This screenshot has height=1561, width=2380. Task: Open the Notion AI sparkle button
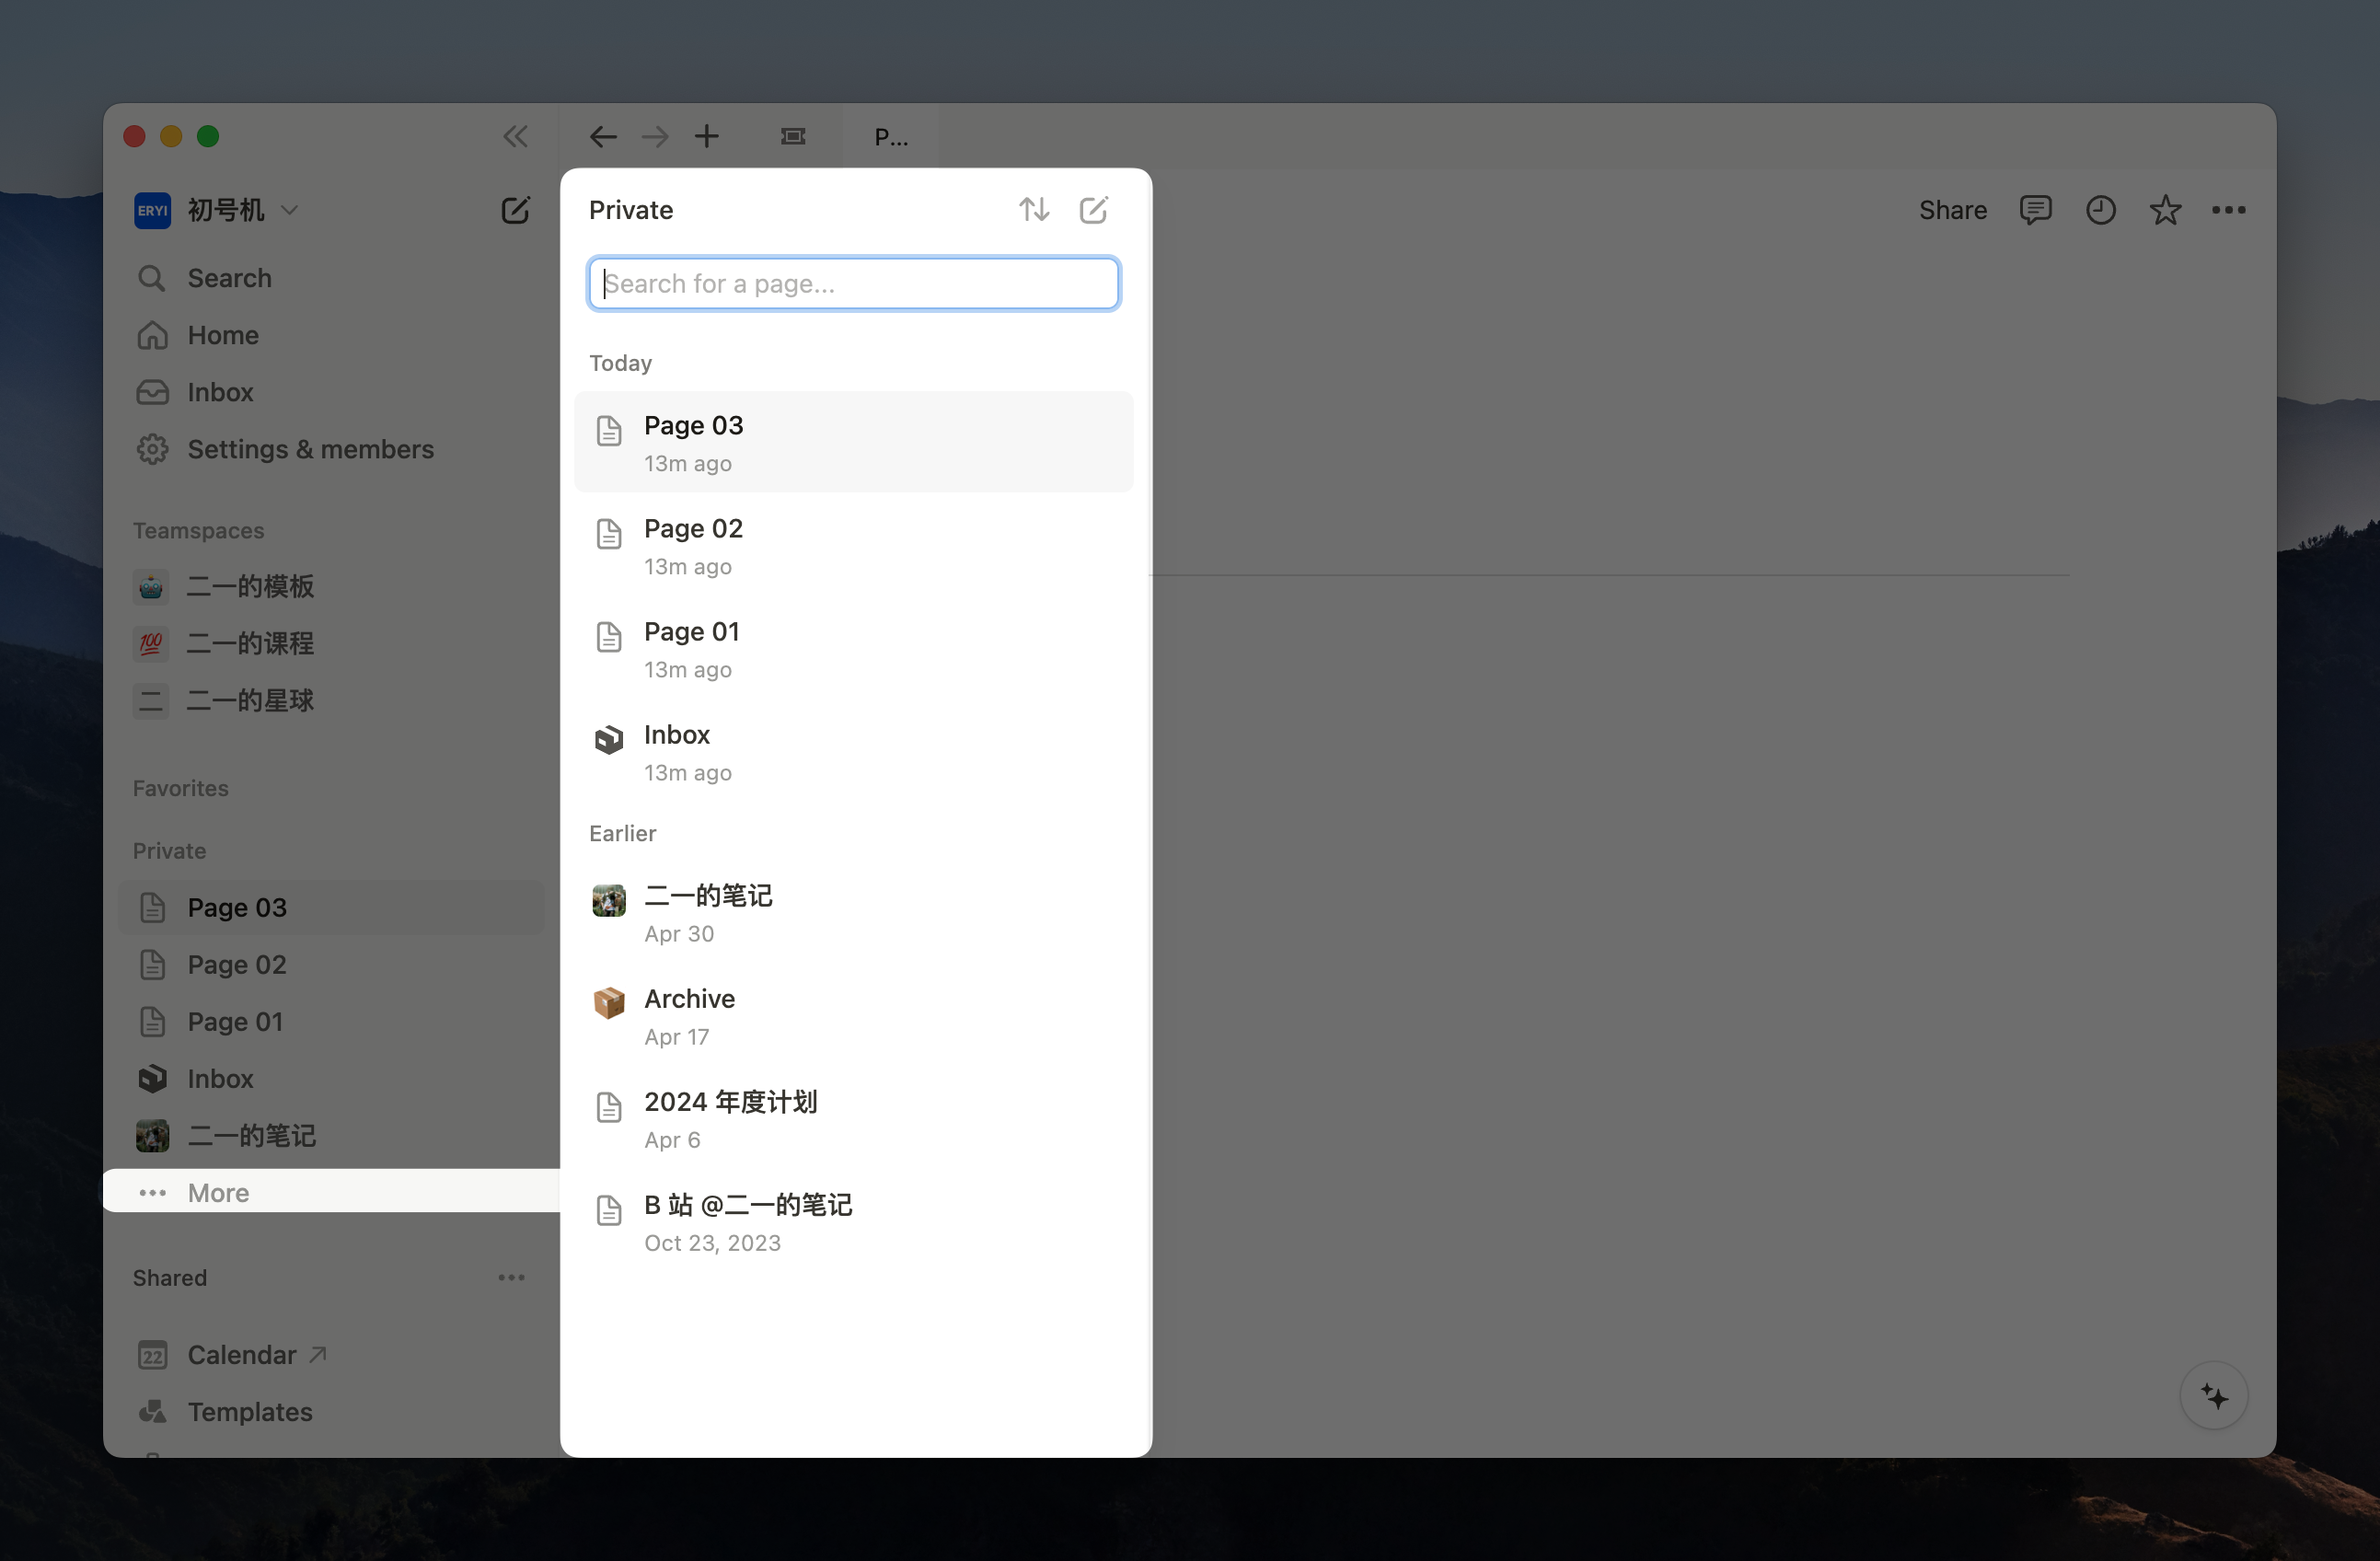(x=2213, y=1396)
